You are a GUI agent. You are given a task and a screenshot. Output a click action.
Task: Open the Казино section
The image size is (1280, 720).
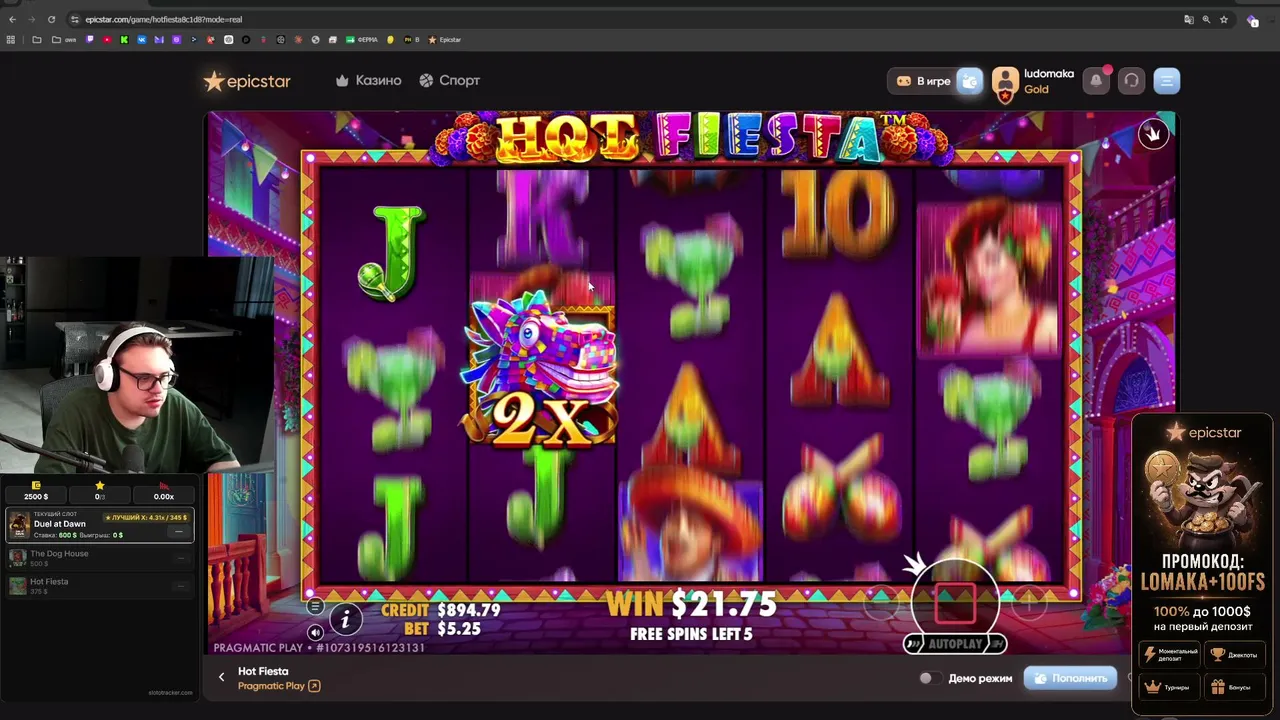click(368, 80)
